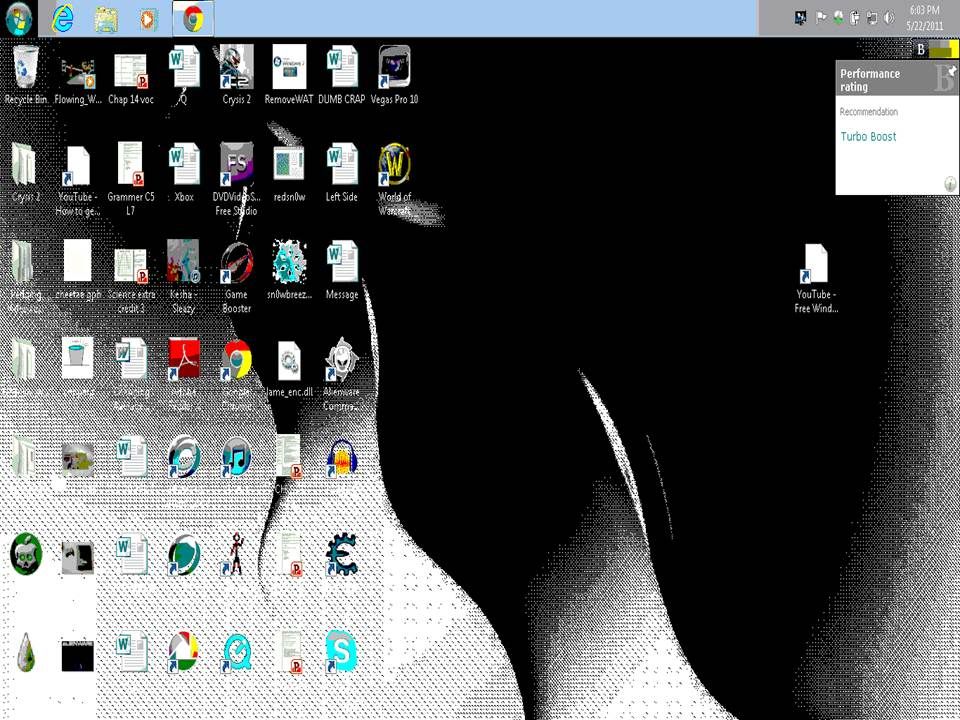Switch to Chrome in the taskbar
The image size is (960, 720).
click(x=193, y=18)
